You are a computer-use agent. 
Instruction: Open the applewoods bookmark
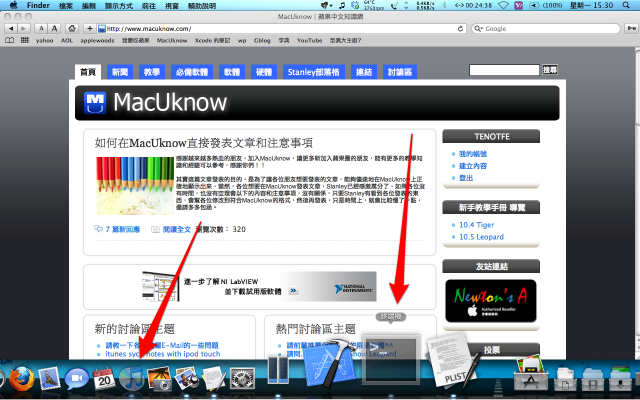(98, 40)
